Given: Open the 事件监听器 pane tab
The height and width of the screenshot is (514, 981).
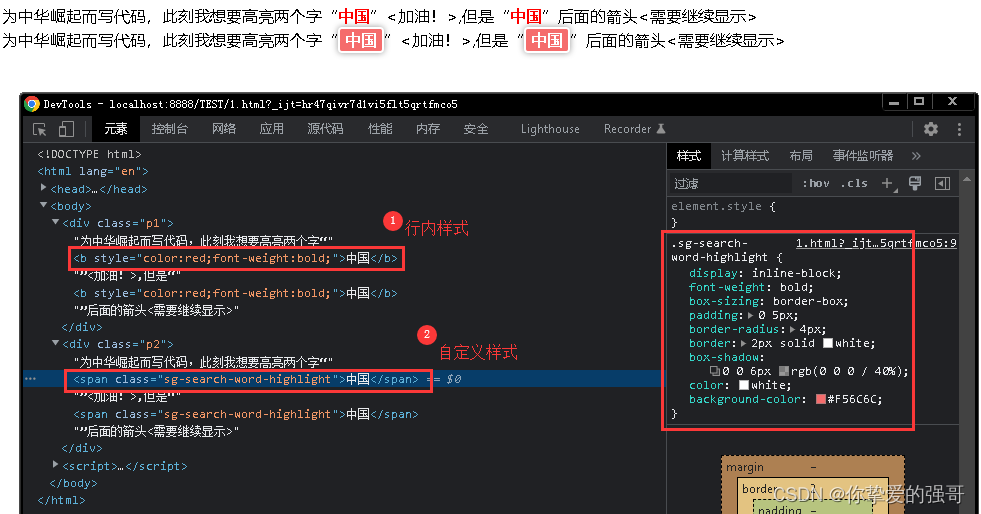Looking at the screenshot, I should pyautogui.click(x=863, y=156).
